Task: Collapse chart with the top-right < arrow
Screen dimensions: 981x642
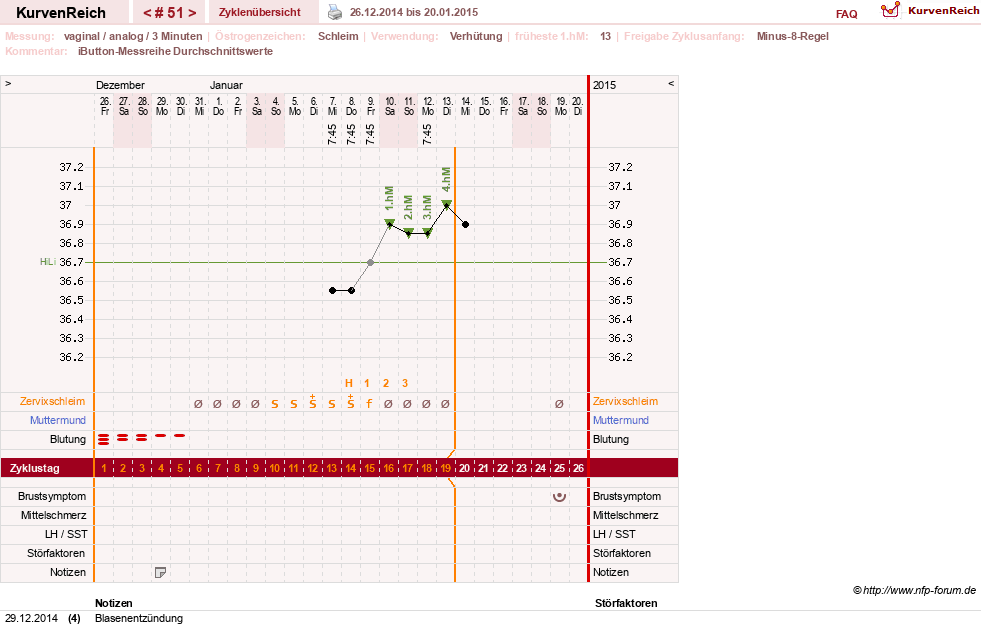Action: point(671,83)
